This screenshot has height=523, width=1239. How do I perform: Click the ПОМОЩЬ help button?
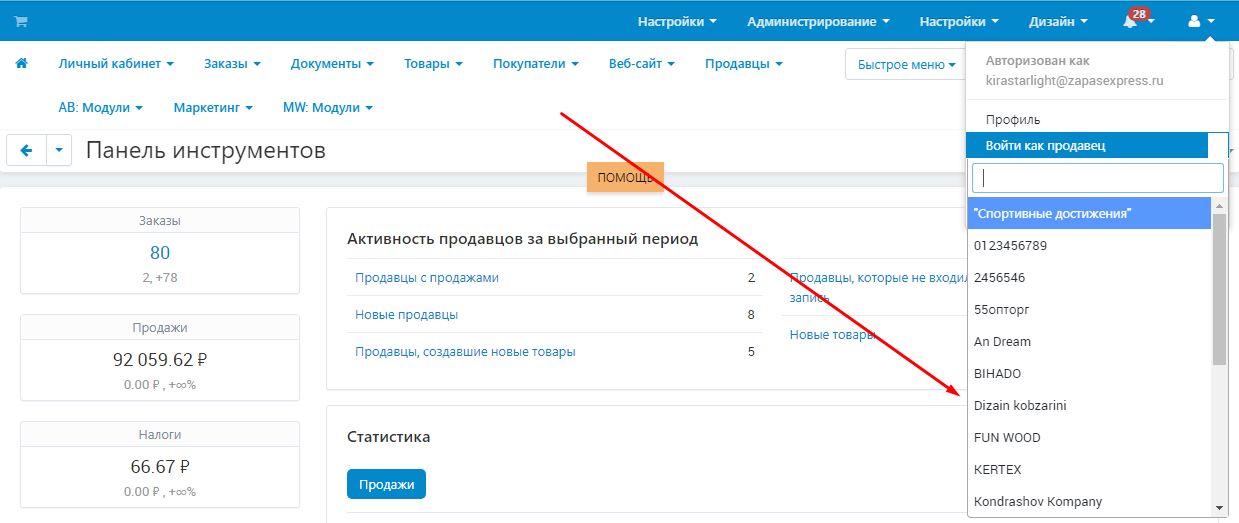[625, 177]
